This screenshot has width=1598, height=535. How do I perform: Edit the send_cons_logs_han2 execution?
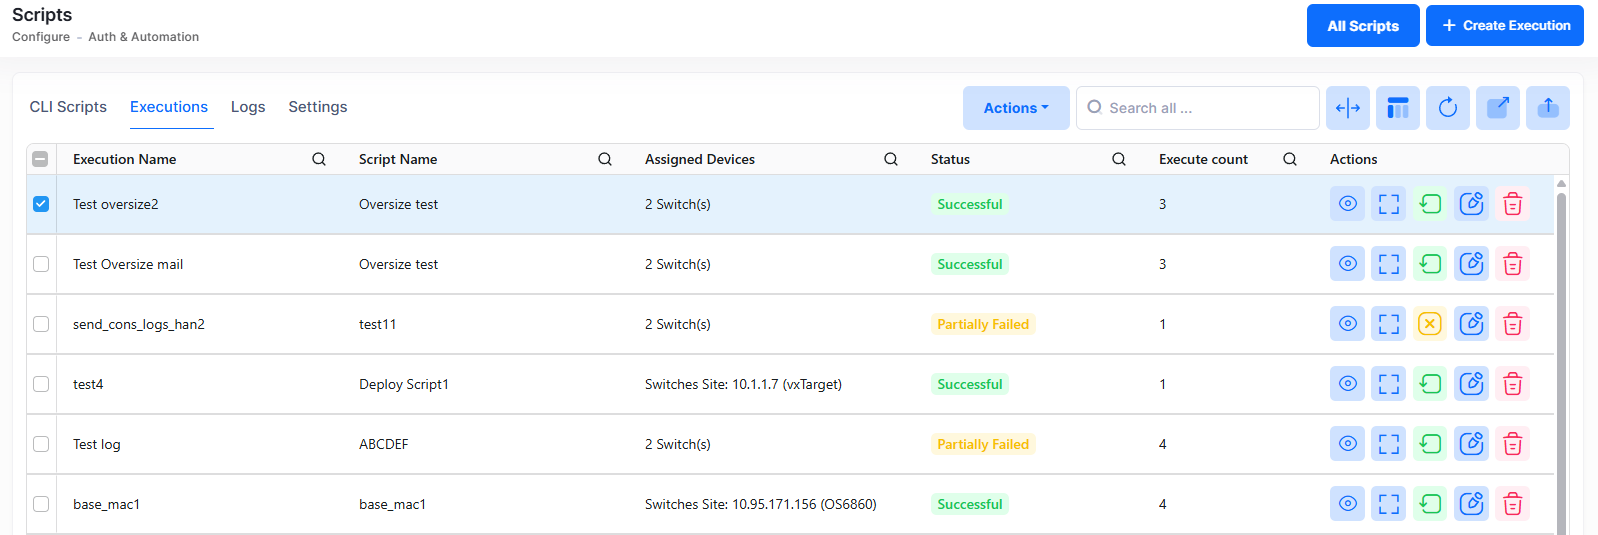coord(1471,324)
